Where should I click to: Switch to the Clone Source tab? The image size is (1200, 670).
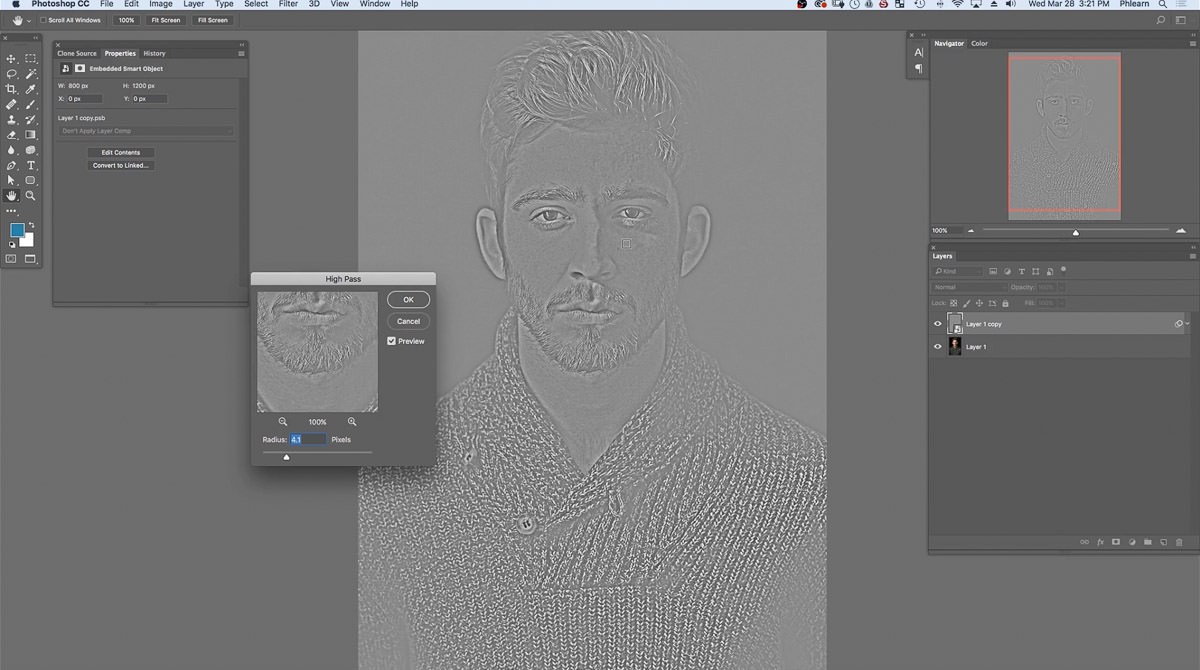(77, 53)
